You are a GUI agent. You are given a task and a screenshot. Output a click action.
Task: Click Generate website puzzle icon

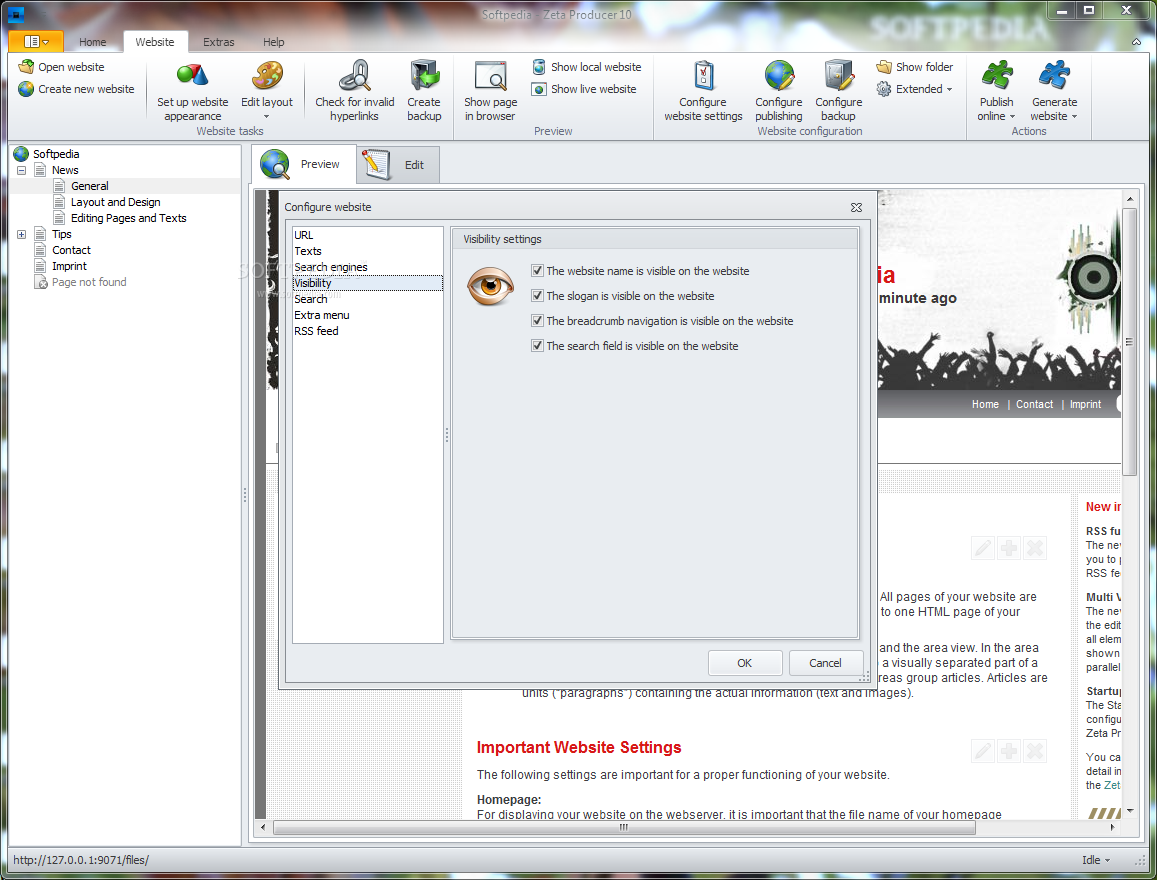(1054, 75)
